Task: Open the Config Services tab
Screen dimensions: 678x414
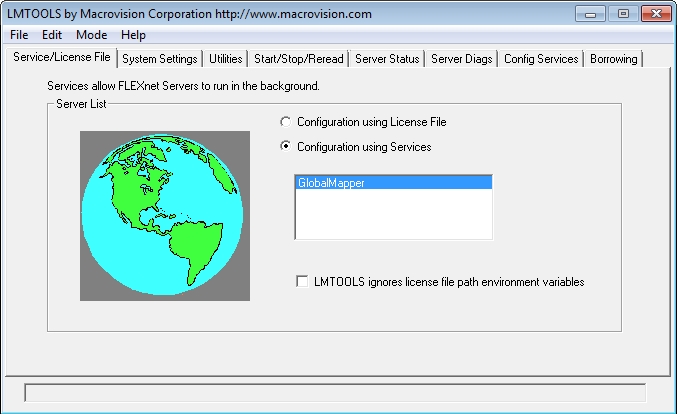Action: pos(541,59)
